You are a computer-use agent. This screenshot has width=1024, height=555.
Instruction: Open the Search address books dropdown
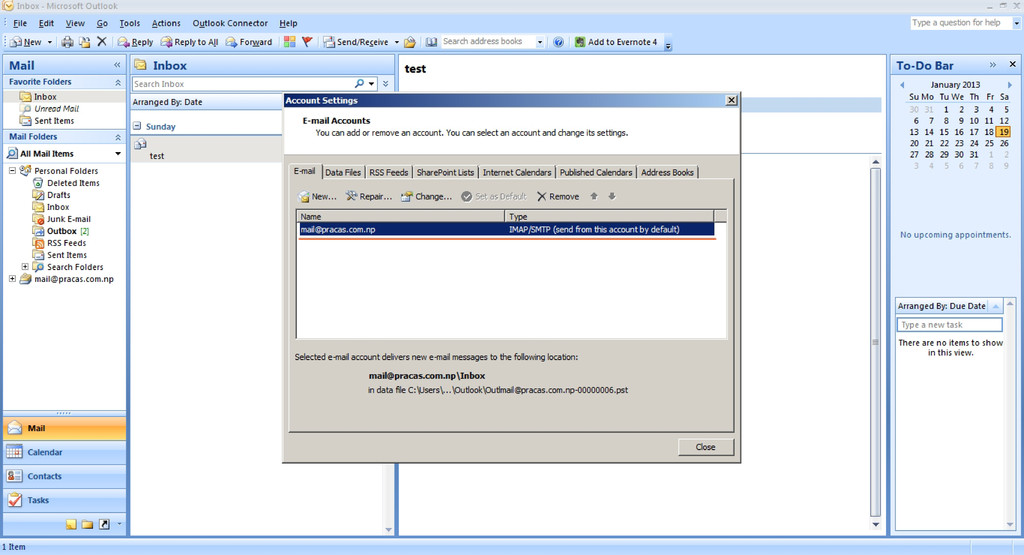point(539,42)
